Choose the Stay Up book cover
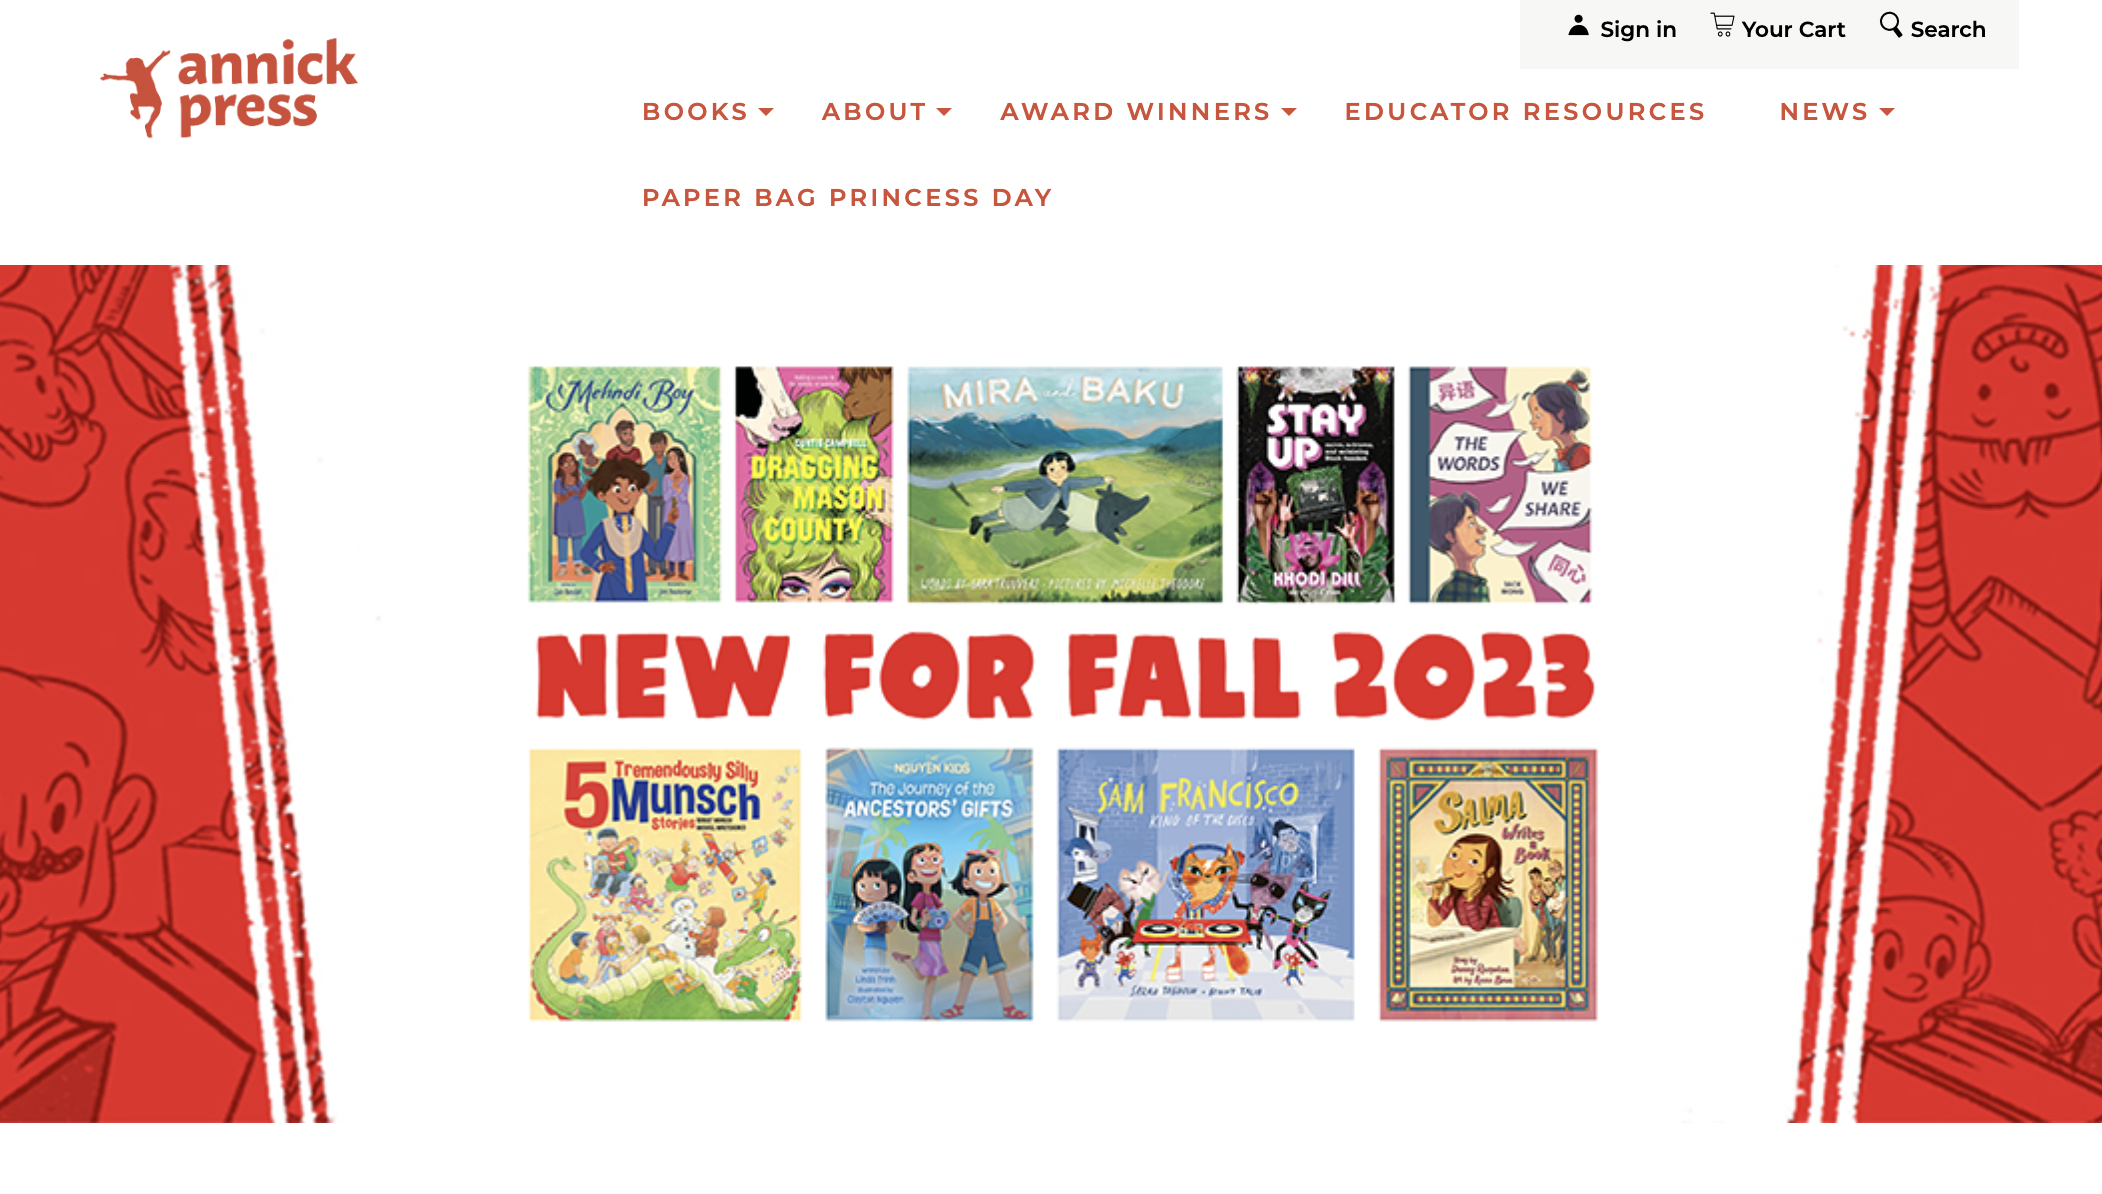The height and width of the screenshot is (1194, 2102). 1316,484
